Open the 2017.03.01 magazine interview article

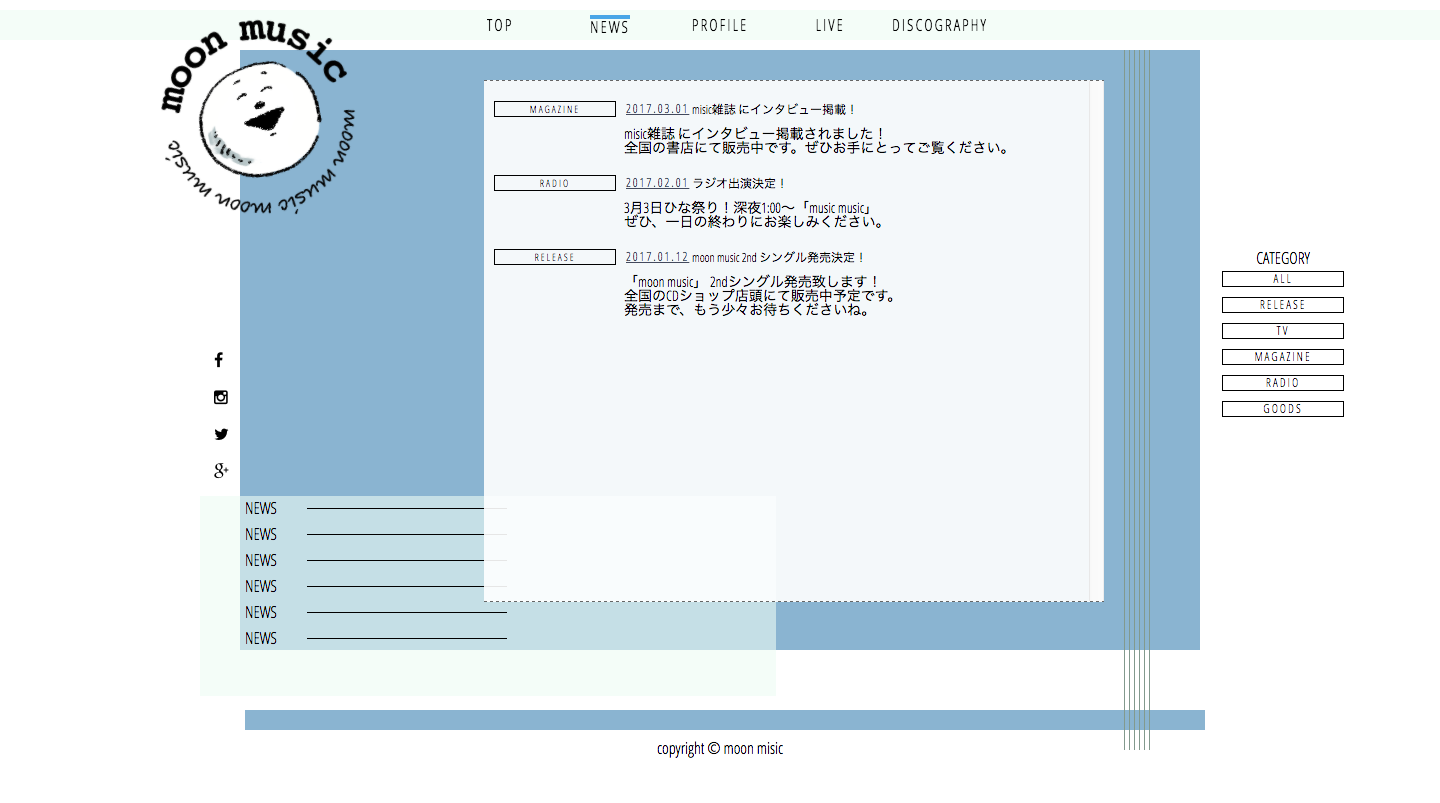click(x=740, y=109)
